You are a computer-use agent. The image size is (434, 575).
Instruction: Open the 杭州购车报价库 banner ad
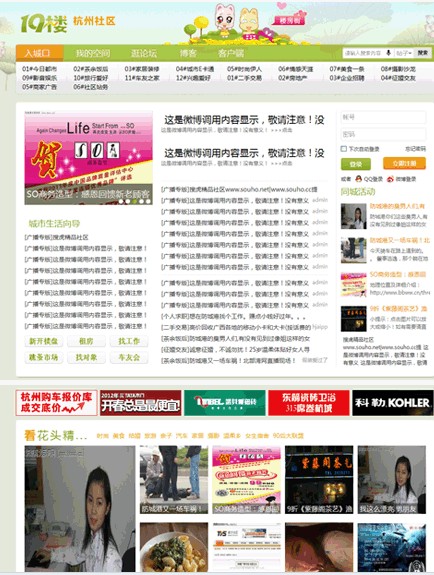(56, 403)
